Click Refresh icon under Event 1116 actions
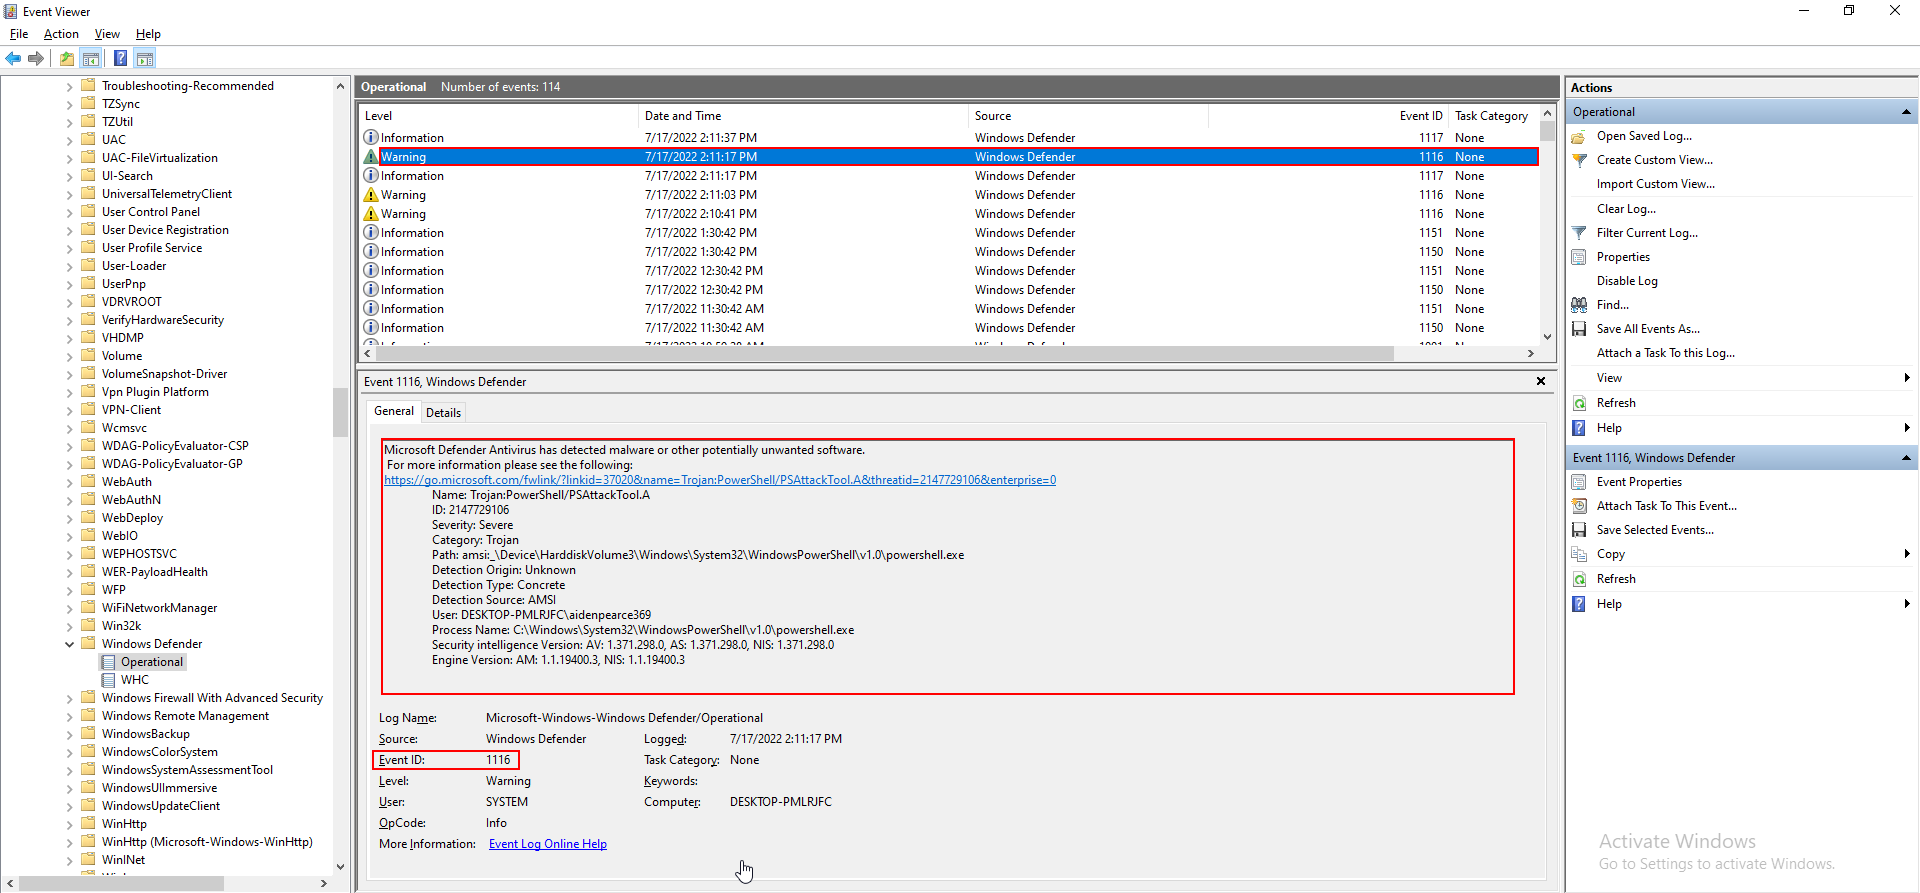 click(x=1579, y=579)
